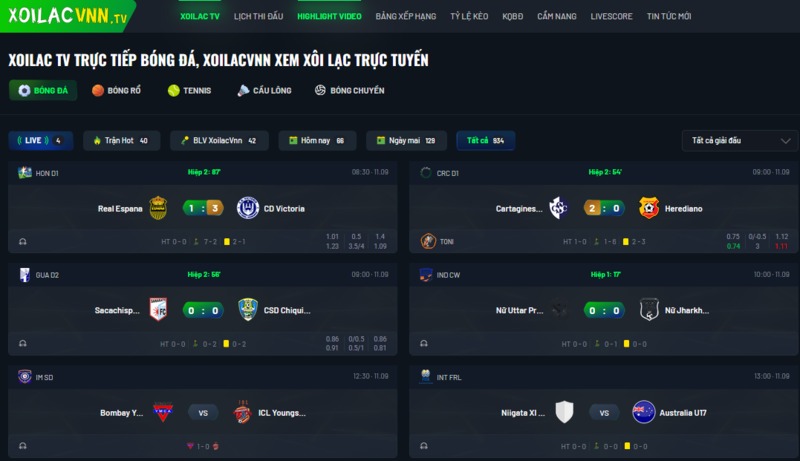The width and height of the screenshot is (800, 461).
Task: Open the Tất cả giải đấu dropdown
Action: pos(739,141)
